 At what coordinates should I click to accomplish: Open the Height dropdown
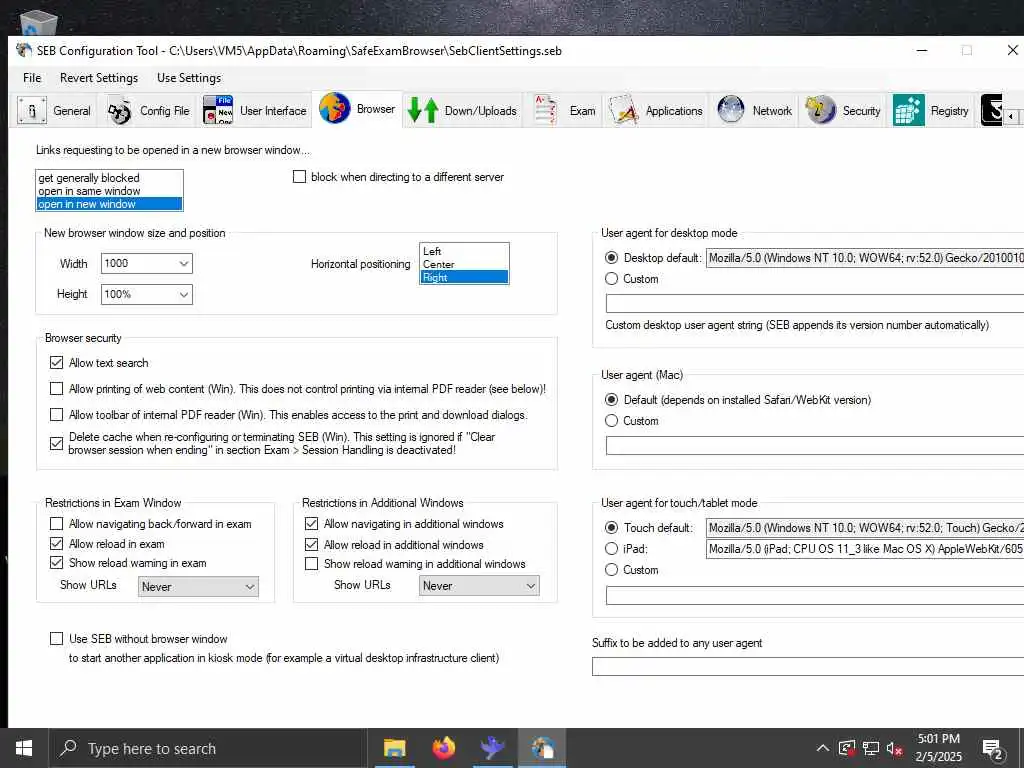pyautogui.click(x=184, y=295)
